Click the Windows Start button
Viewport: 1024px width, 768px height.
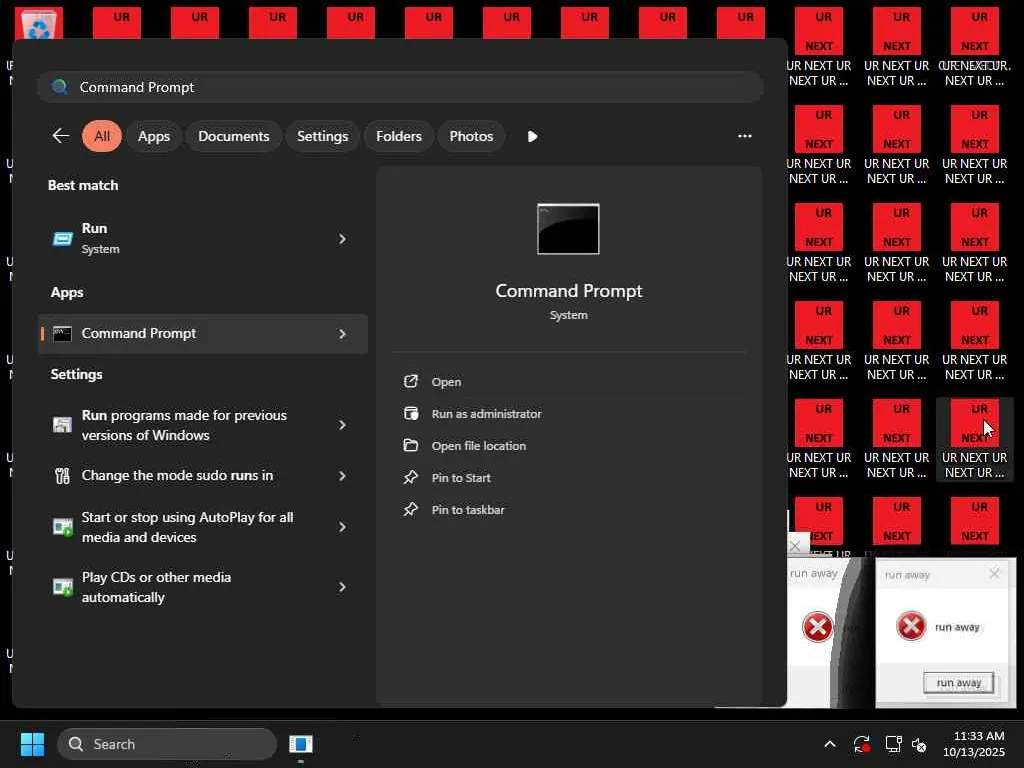(32, 744)
